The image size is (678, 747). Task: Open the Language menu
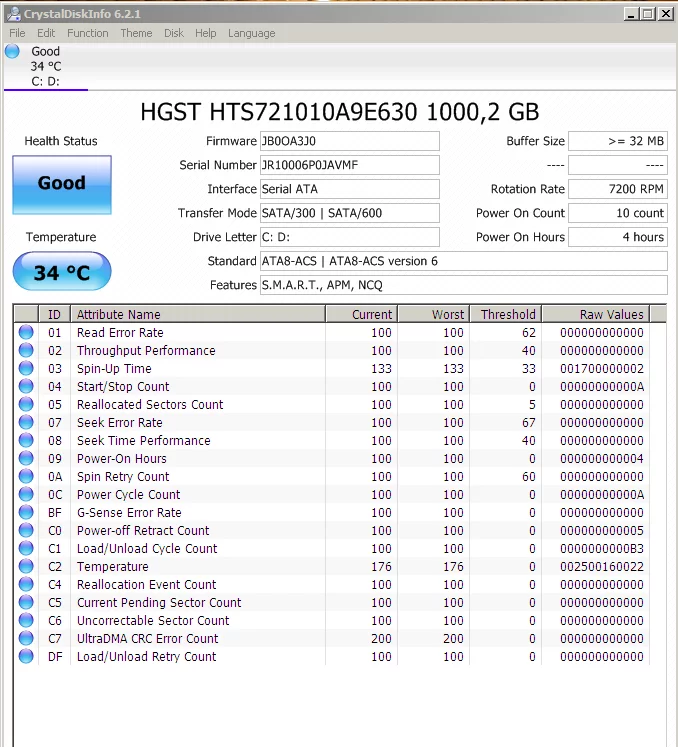pos(252,33)
